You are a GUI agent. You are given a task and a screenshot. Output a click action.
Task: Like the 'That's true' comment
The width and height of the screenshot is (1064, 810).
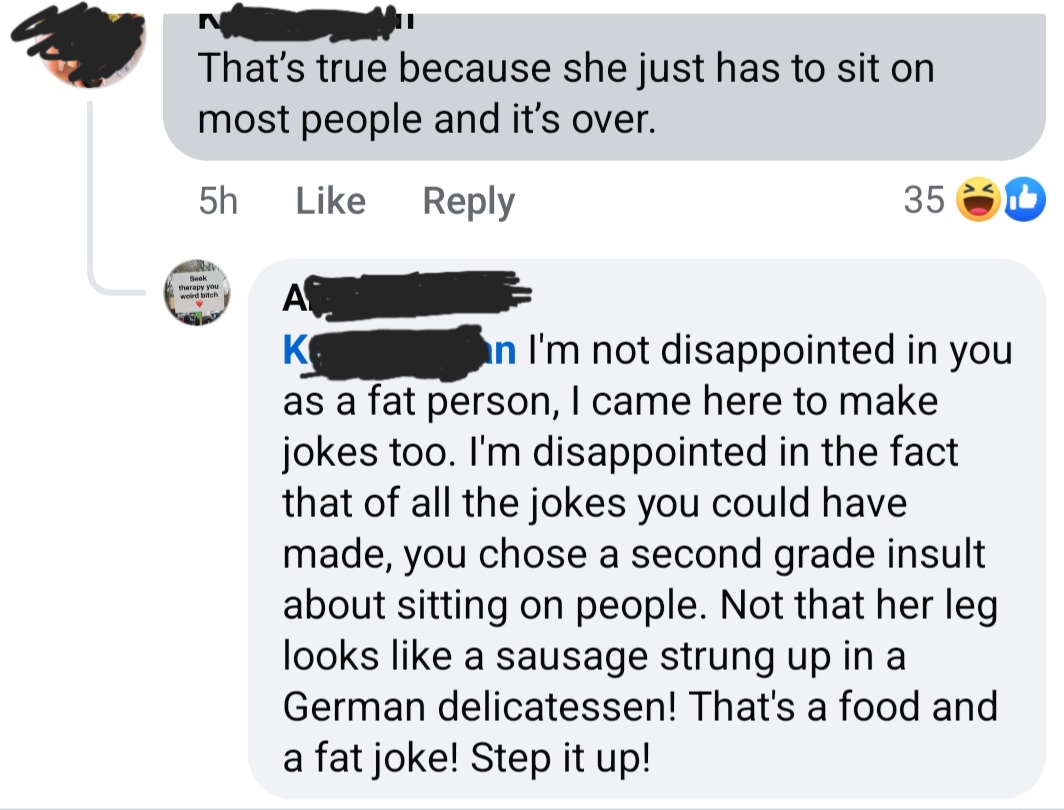[x=330, y=201]
